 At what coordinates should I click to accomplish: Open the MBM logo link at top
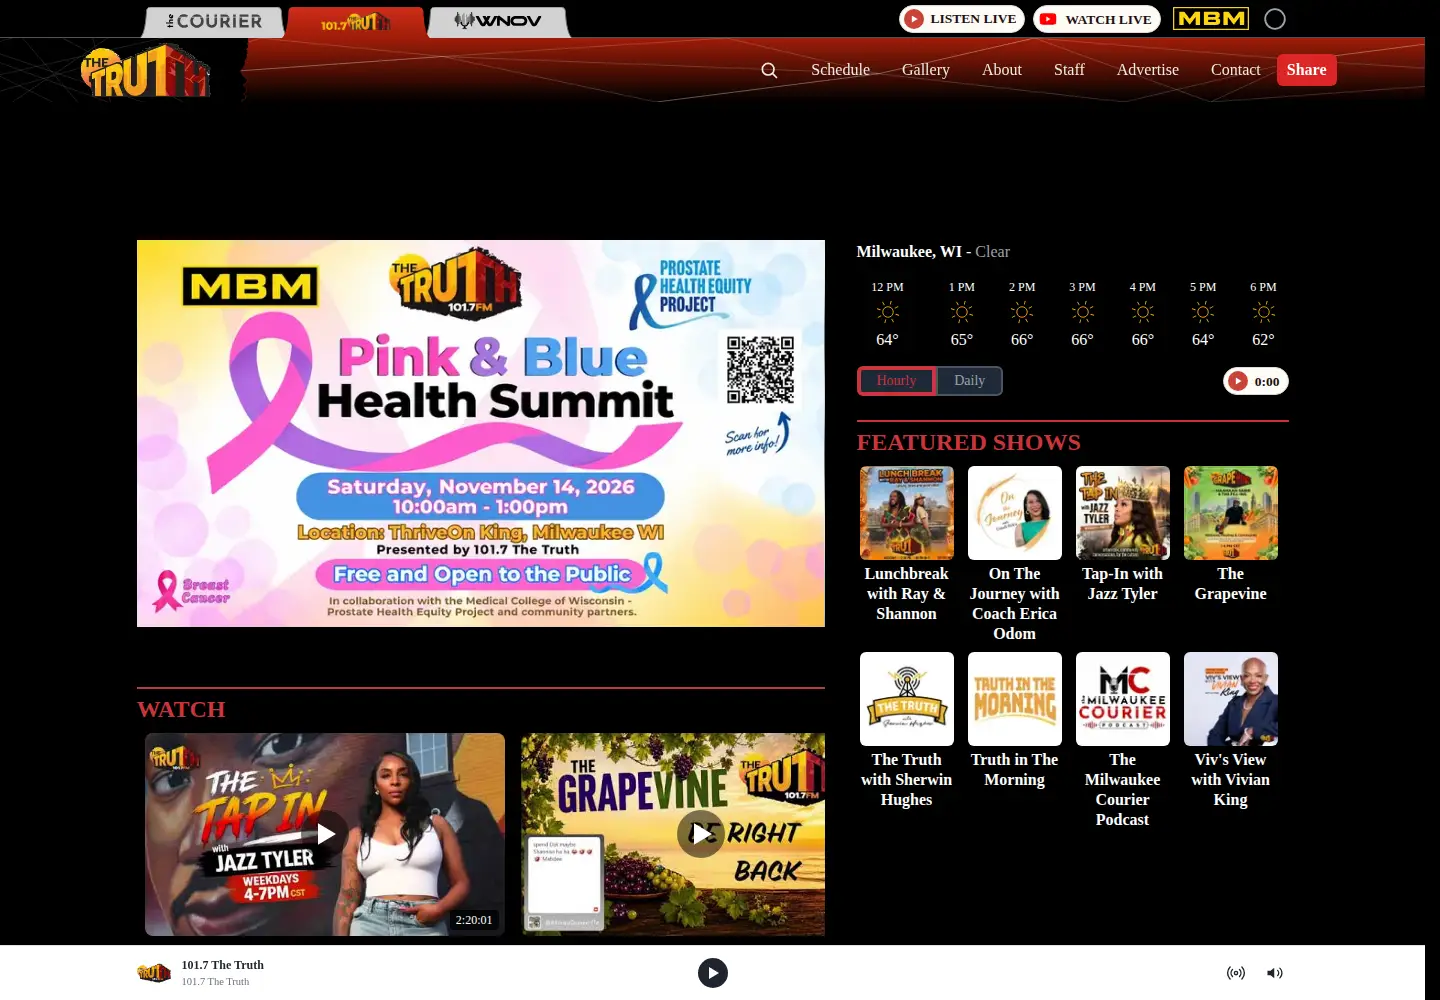click(1211, 19)
